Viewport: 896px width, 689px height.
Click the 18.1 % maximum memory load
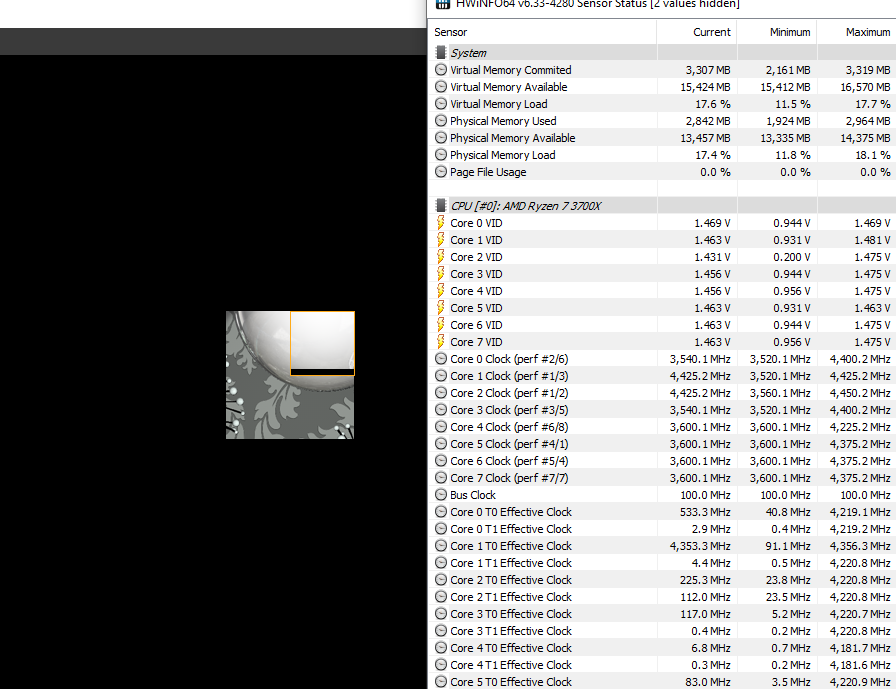pyautogui.click(x=873, y=155)
